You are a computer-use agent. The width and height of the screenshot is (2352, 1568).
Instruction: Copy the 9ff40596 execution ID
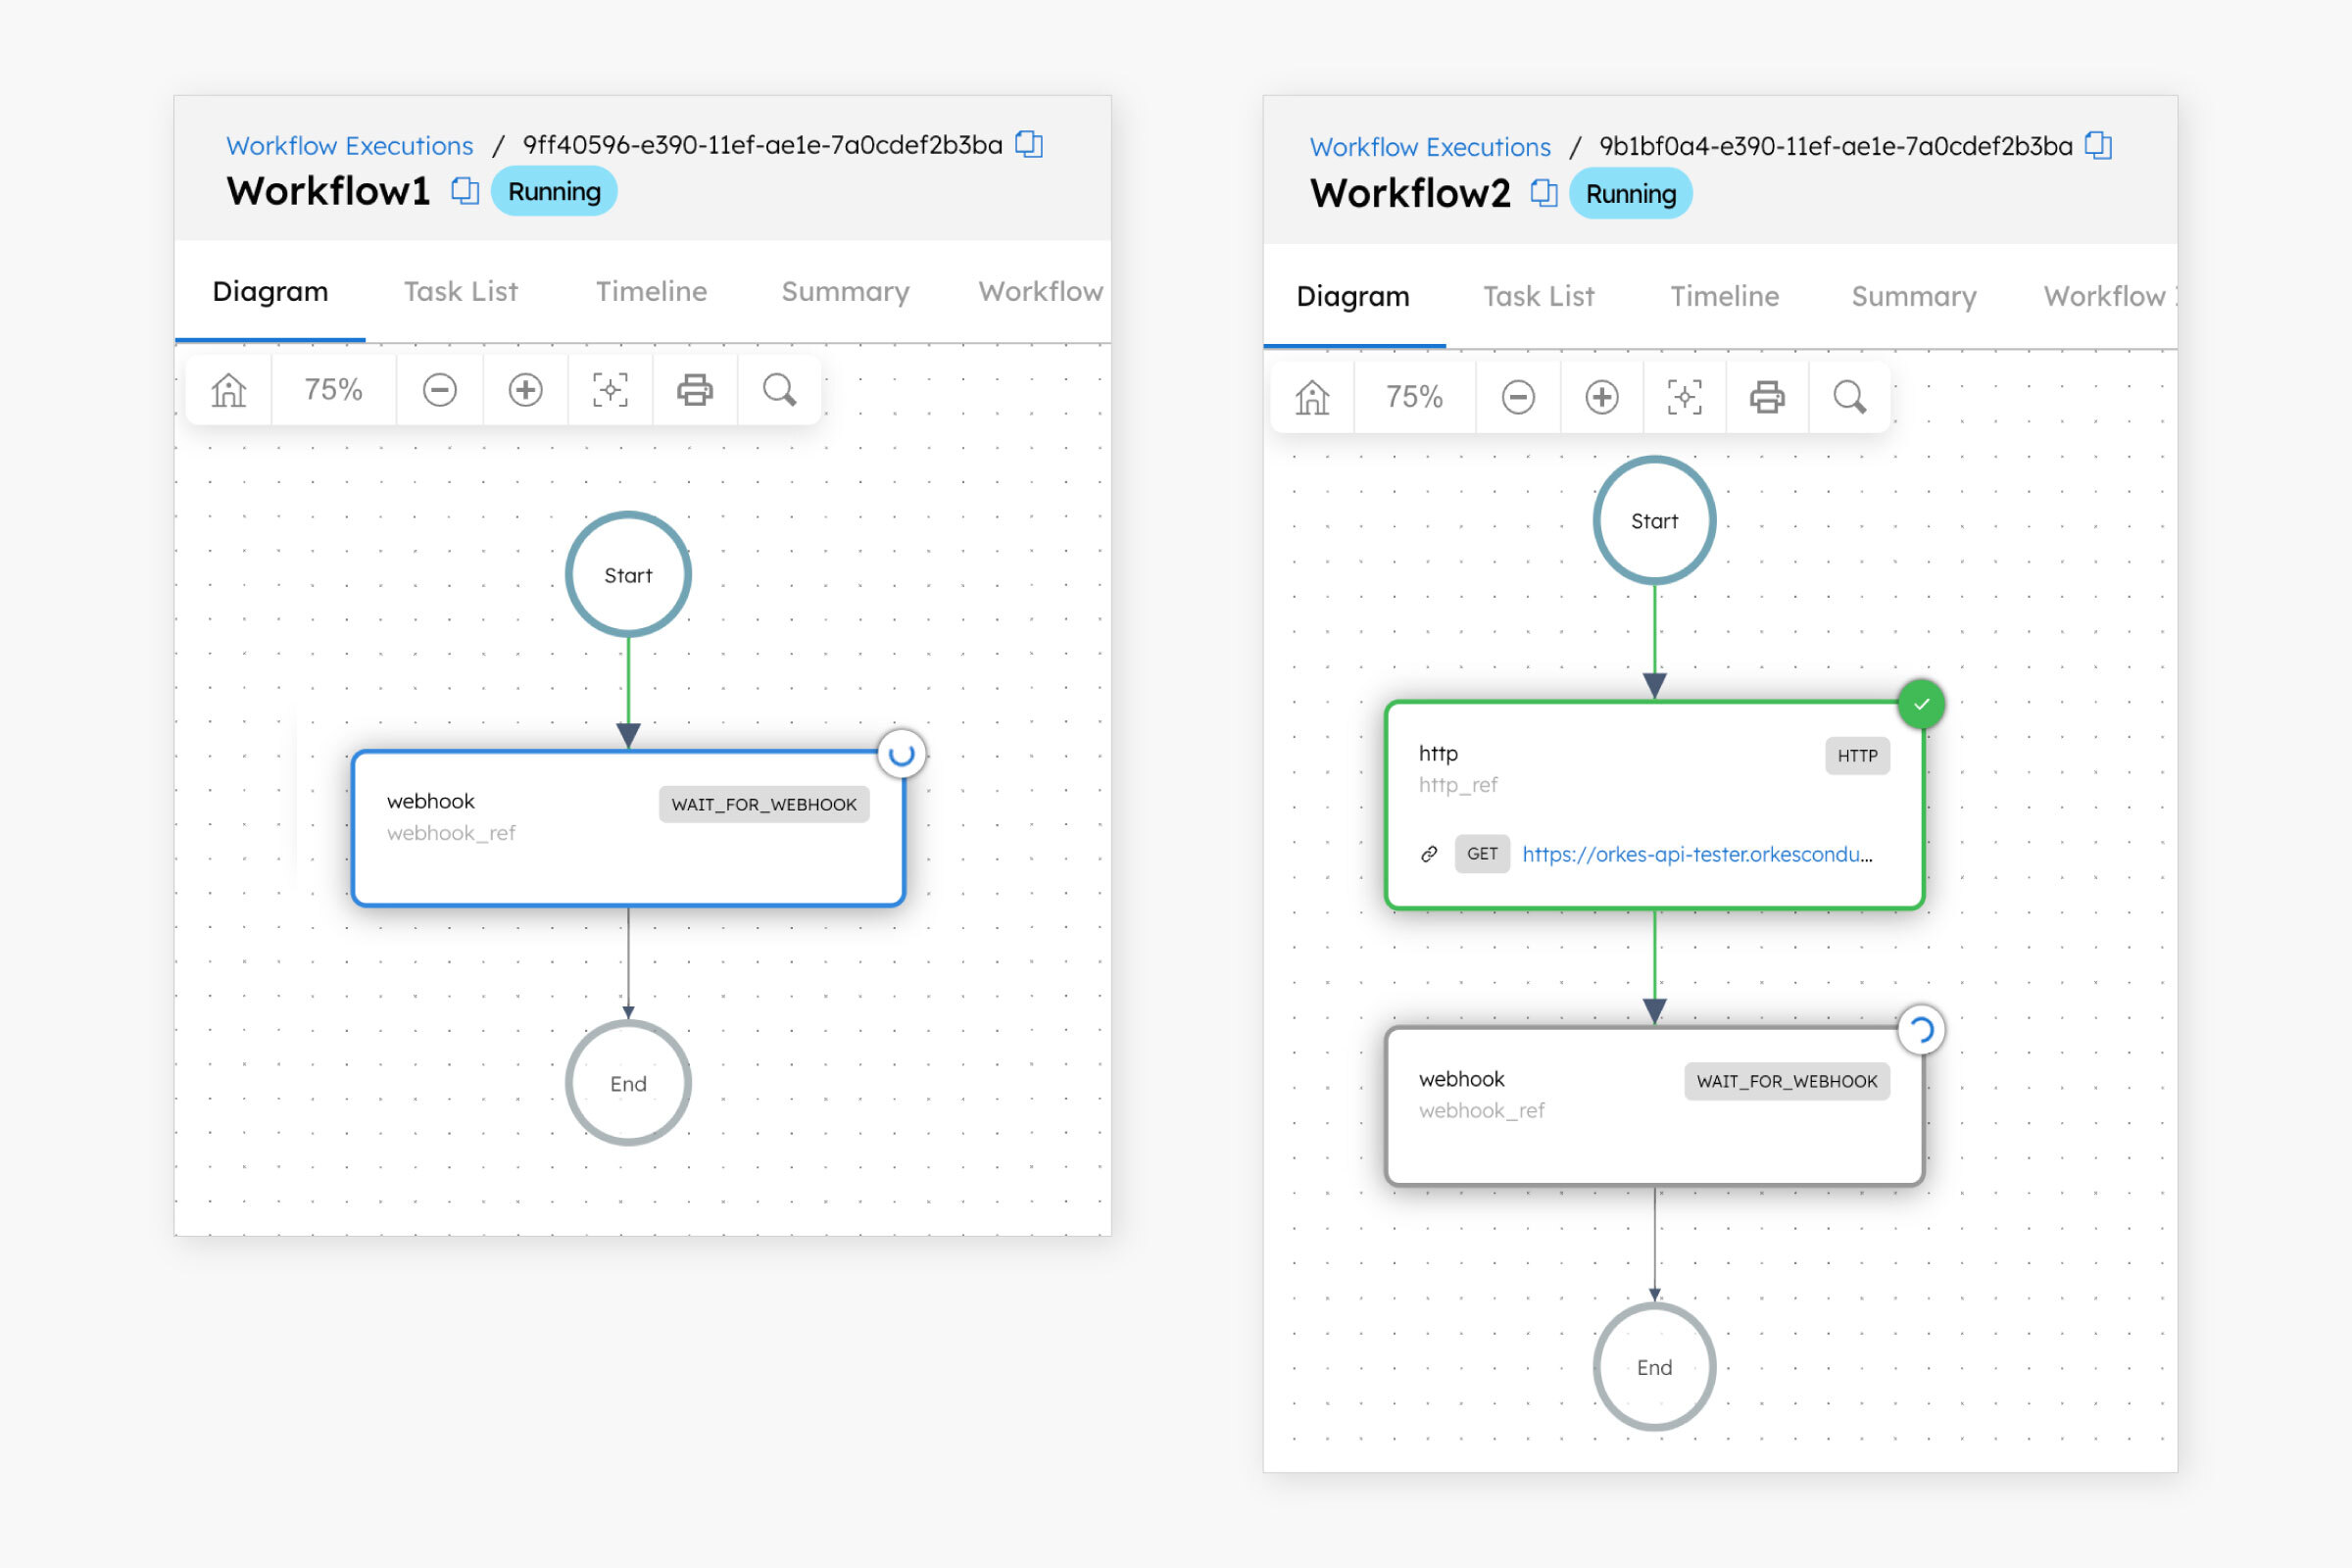1029,145
